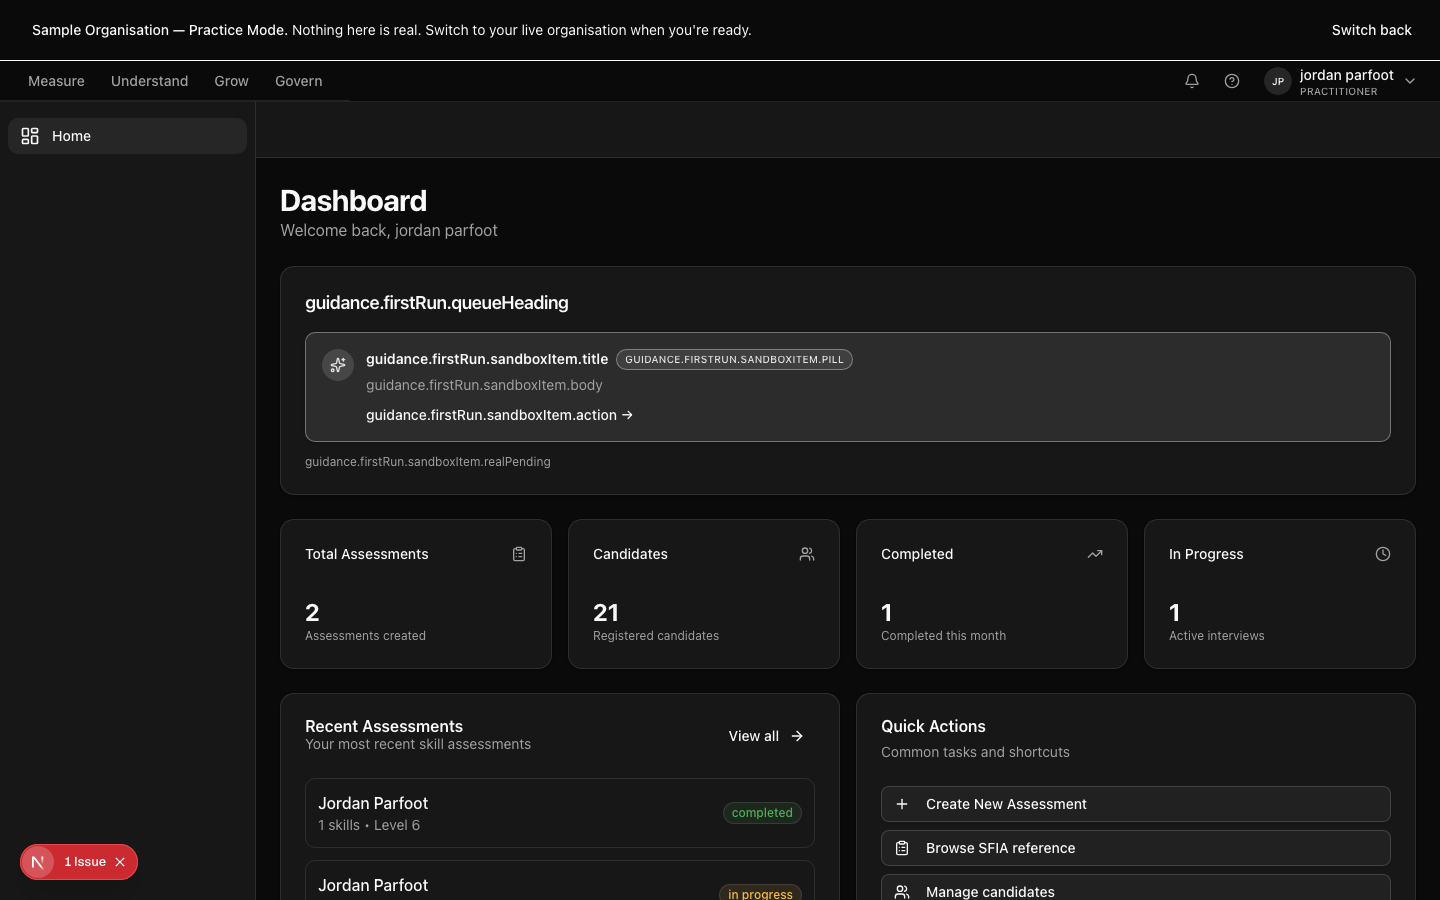The width and height of the screenshot is (1440, 900).
Task: Click guidance.firstRun.sandboxItem.action link
Action: [x=499, y=415]
